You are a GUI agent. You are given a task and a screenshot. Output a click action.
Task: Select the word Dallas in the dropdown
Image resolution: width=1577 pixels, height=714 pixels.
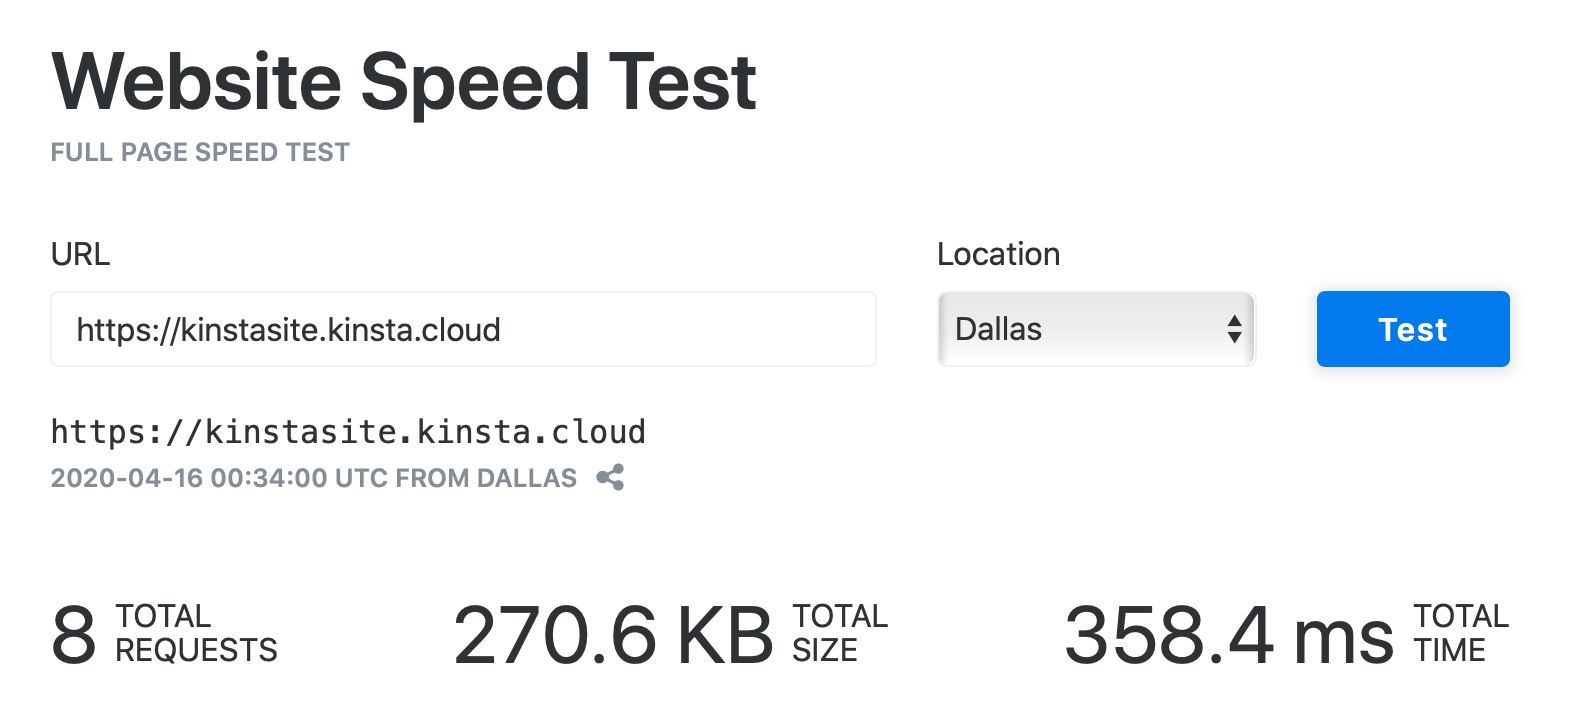point(998,329)
